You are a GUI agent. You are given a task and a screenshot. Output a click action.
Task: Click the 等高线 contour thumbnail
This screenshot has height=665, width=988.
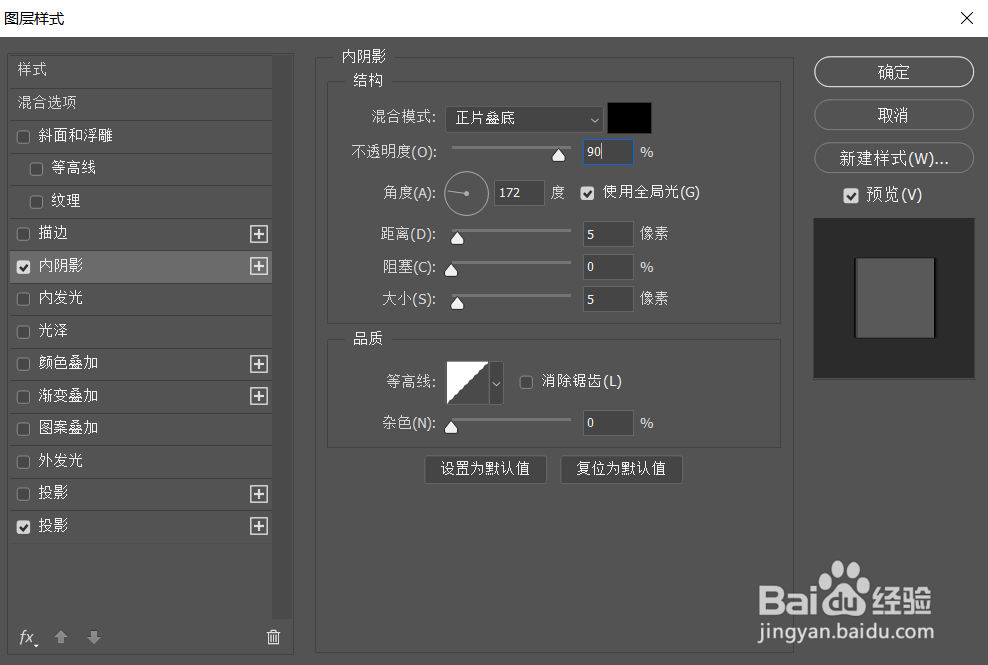click(x=468, y=383)
